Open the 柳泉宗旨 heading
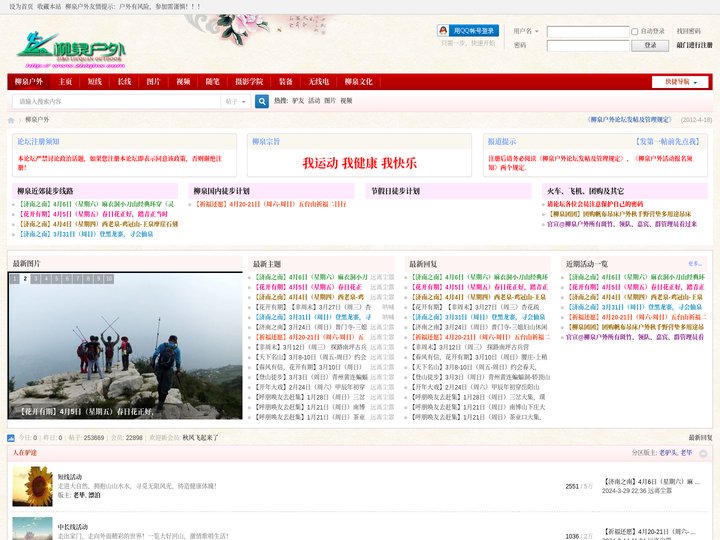This screenshot has height=540, width=720. (266, 141)
